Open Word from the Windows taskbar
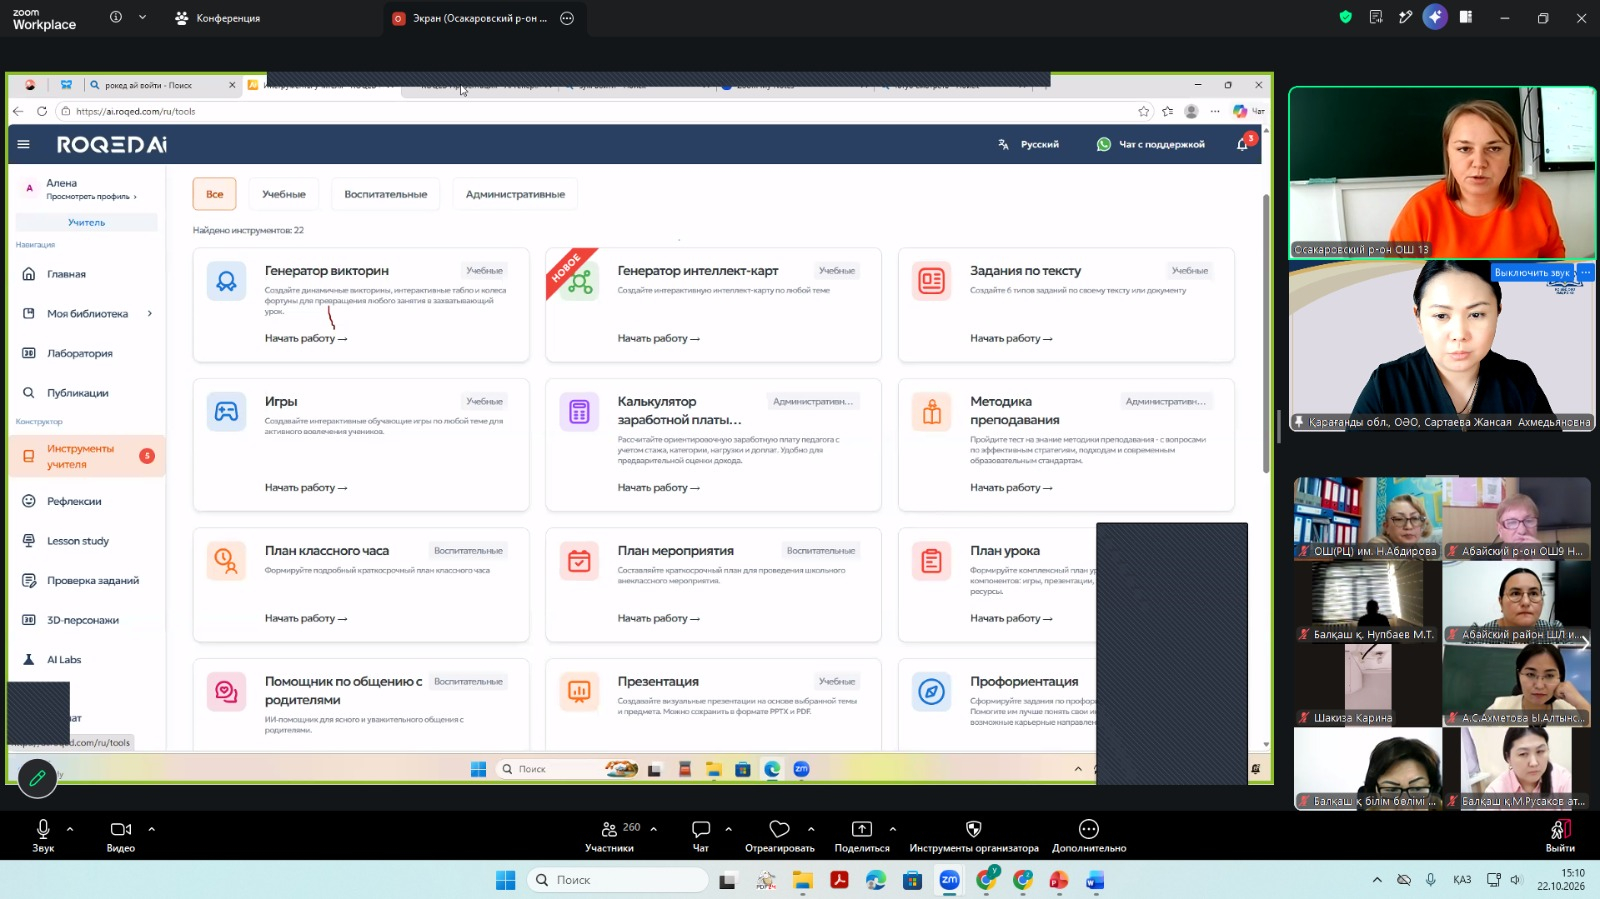 tap(1095, 880)
